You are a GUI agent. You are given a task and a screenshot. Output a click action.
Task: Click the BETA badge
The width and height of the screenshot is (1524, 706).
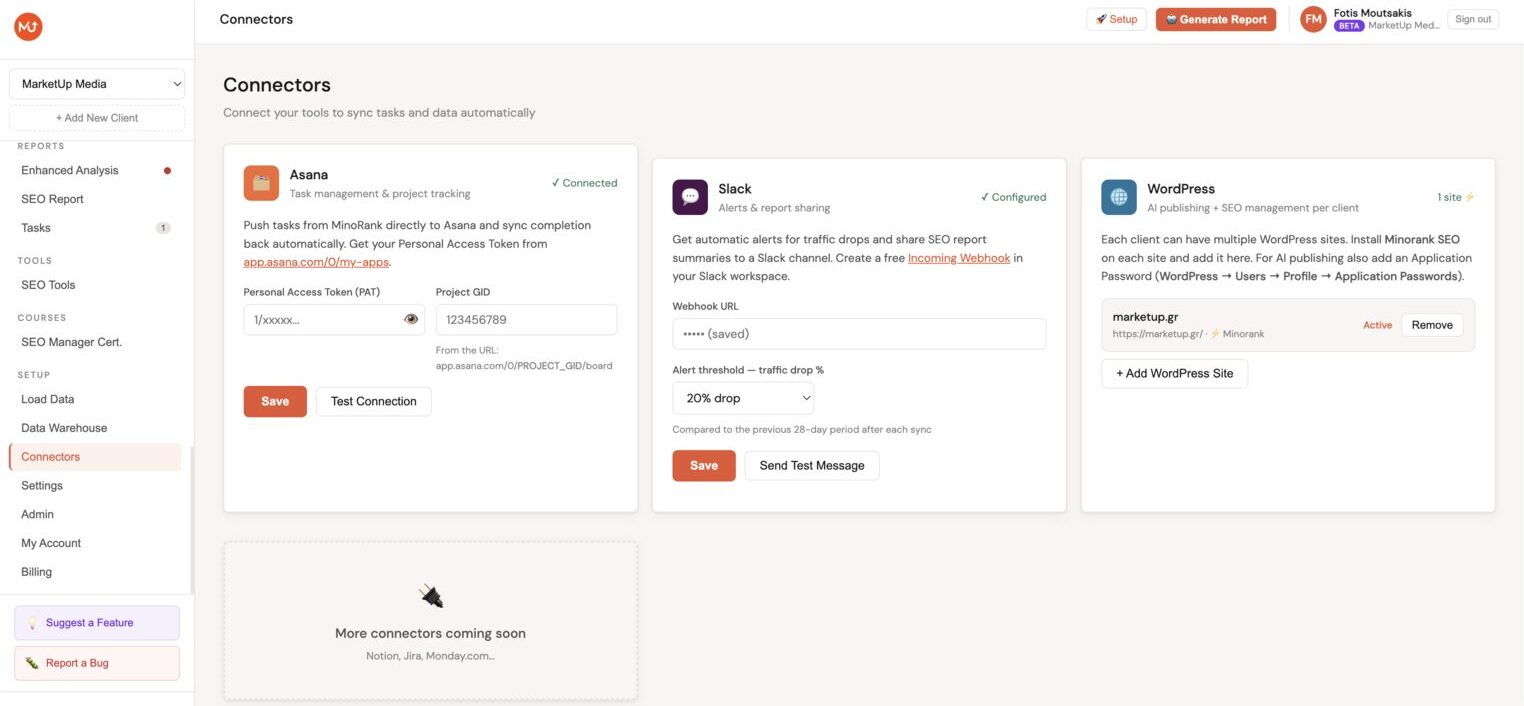tap(1349, 26)
